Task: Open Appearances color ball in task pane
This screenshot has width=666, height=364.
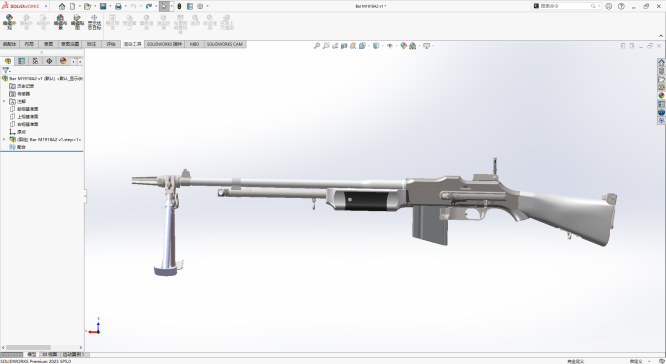Action: coord(661,96)
